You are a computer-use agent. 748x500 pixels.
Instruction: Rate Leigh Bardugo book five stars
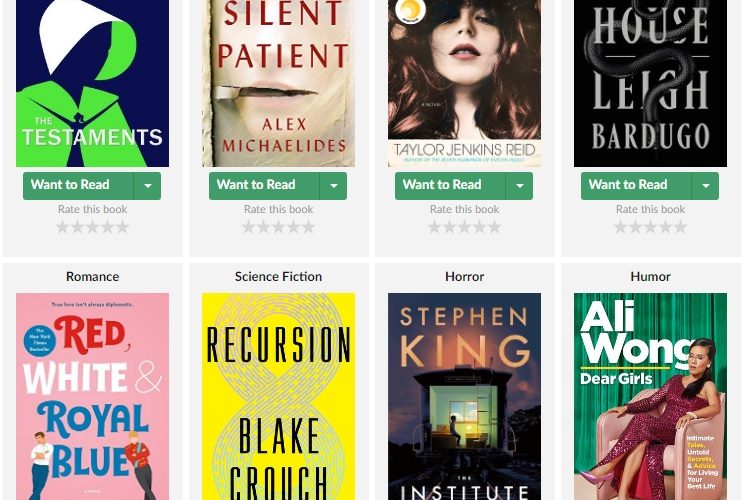[681, 227]
